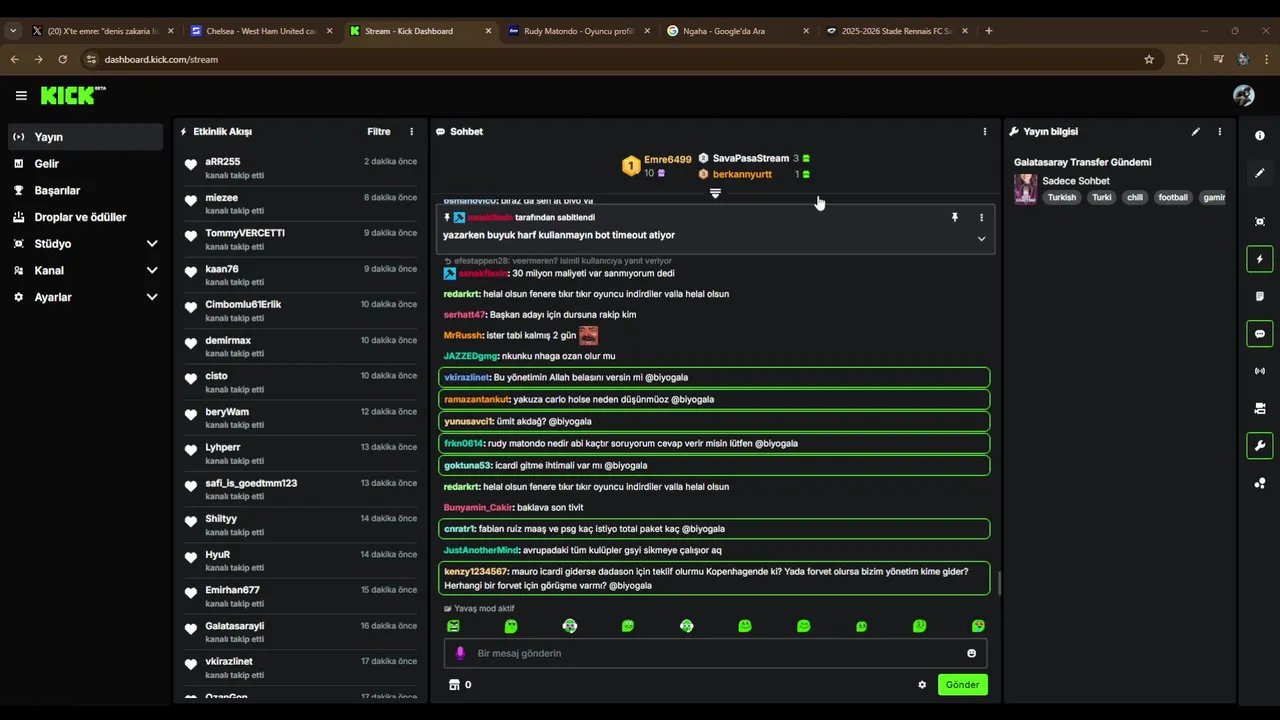Go to Yayın in sidebar

click(85, 137)
